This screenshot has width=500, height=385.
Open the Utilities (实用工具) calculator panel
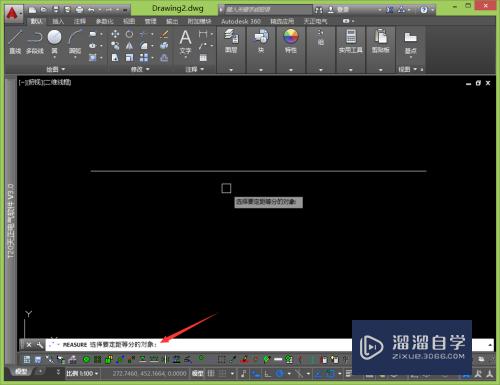(x=351, y=42)
